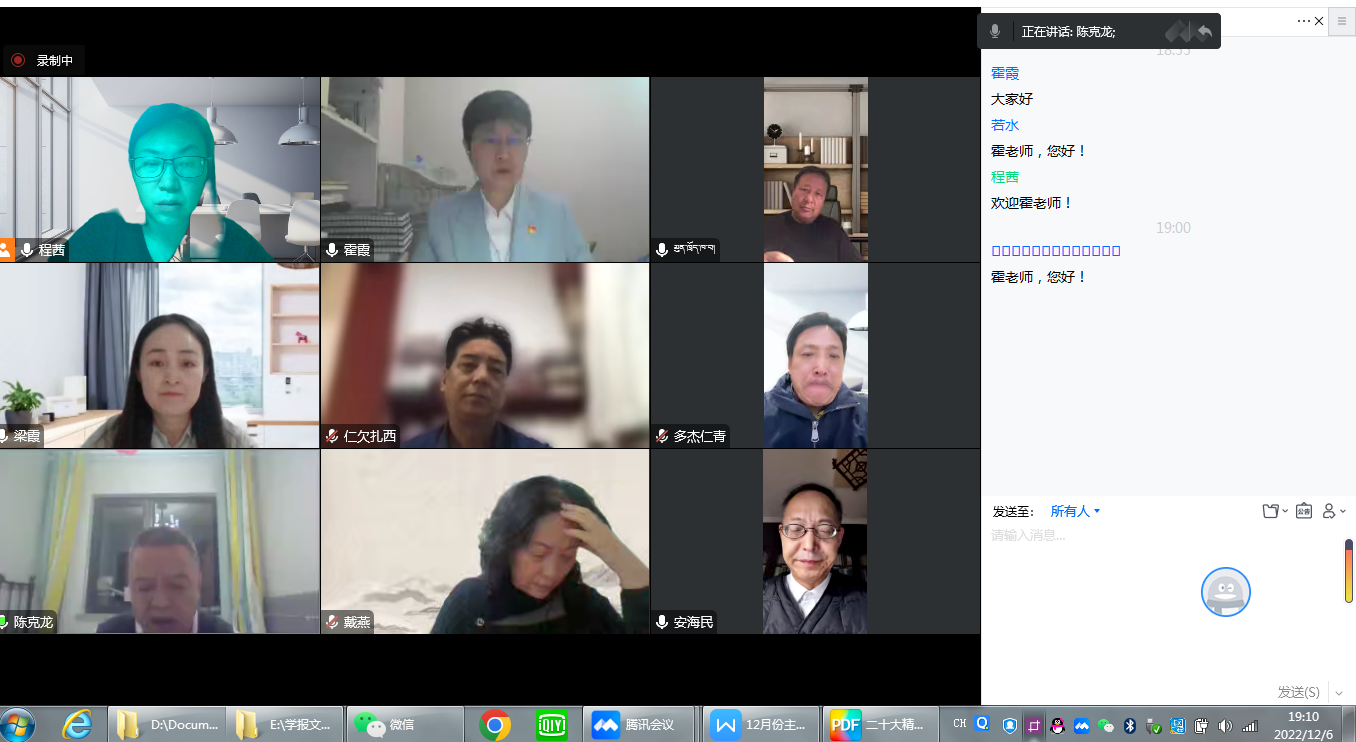This screenshot has height=742, width=1356.
Task: Launch the iQIYI icon in taskbar
Action: click(x=551, y=724)
